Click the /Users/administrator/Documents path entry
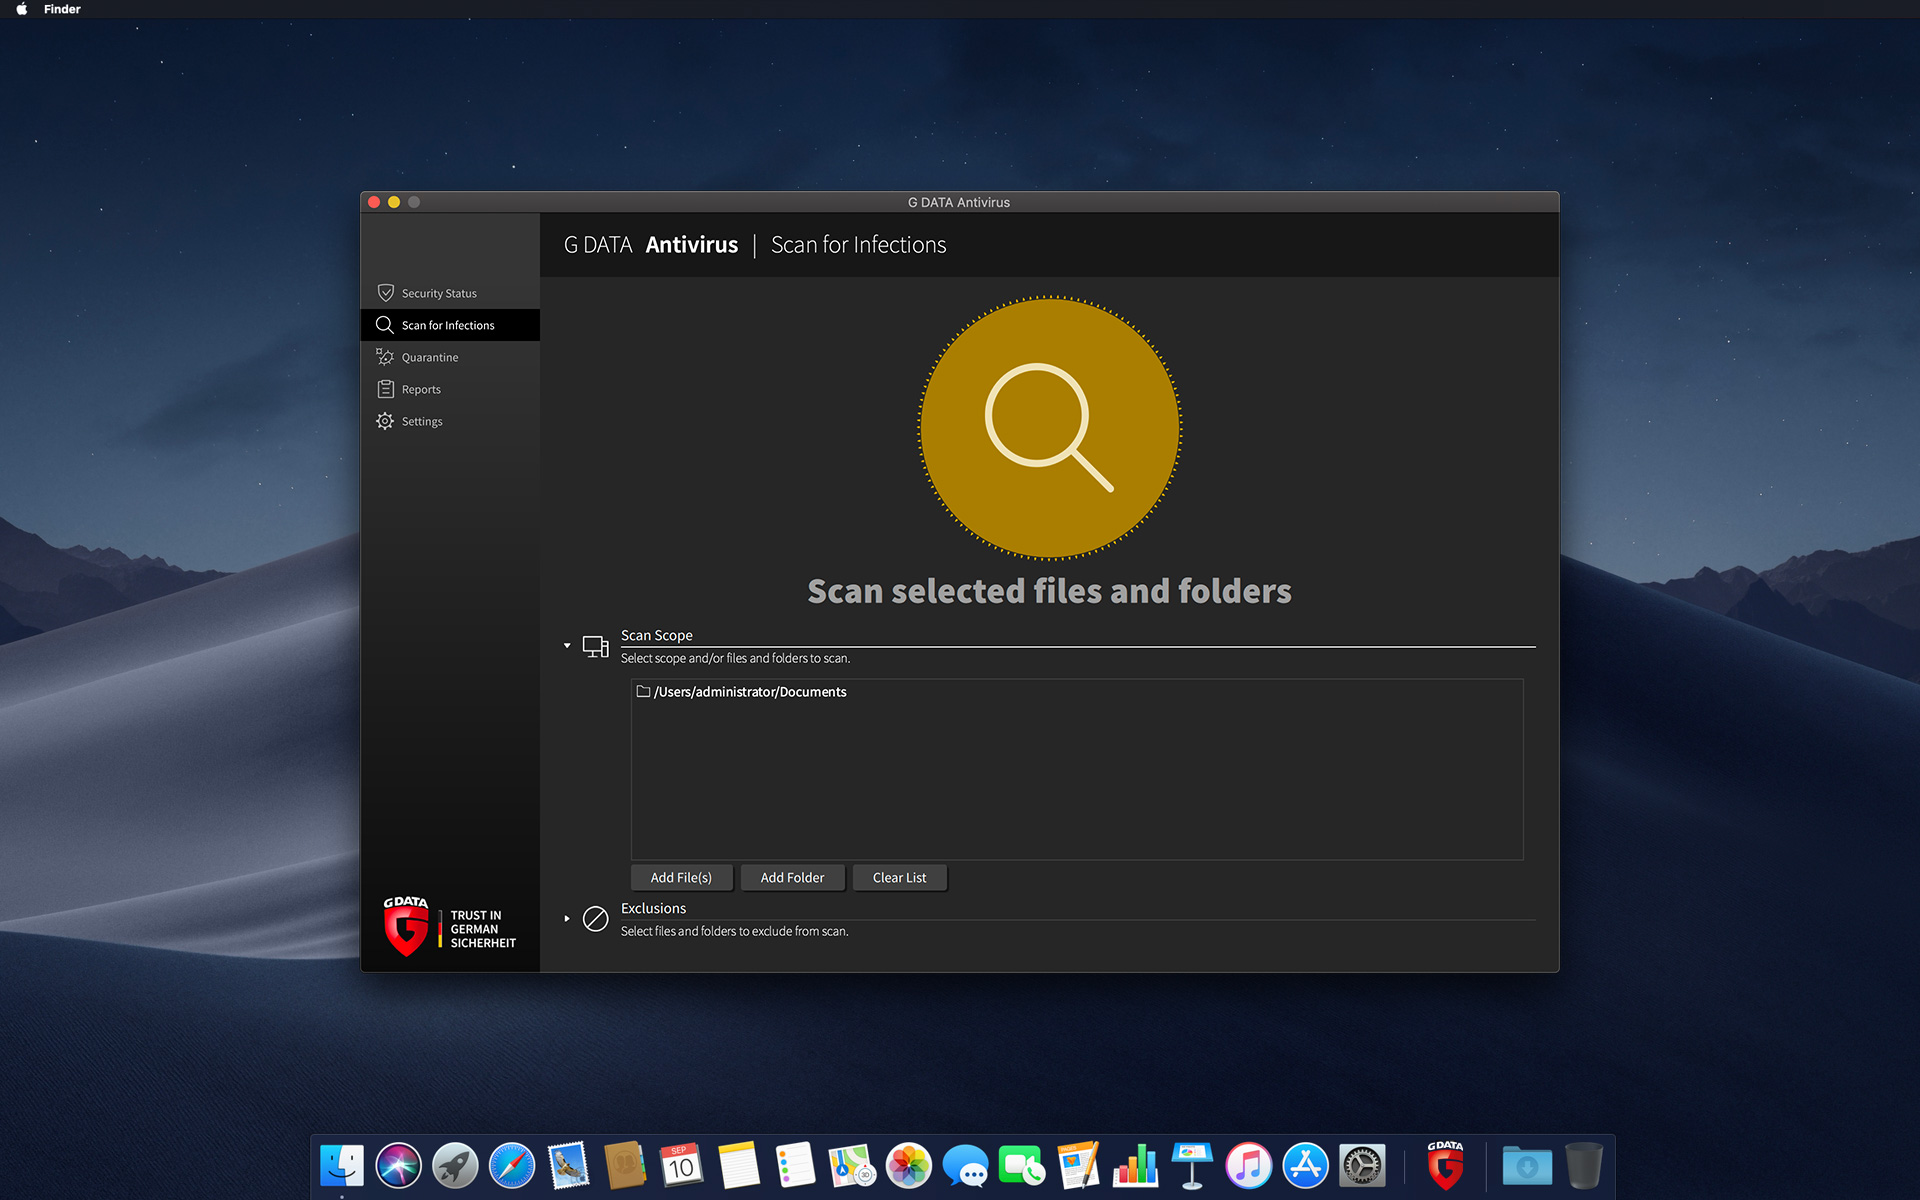This screenshot has width=1920, height=1200. coord(746,691)
